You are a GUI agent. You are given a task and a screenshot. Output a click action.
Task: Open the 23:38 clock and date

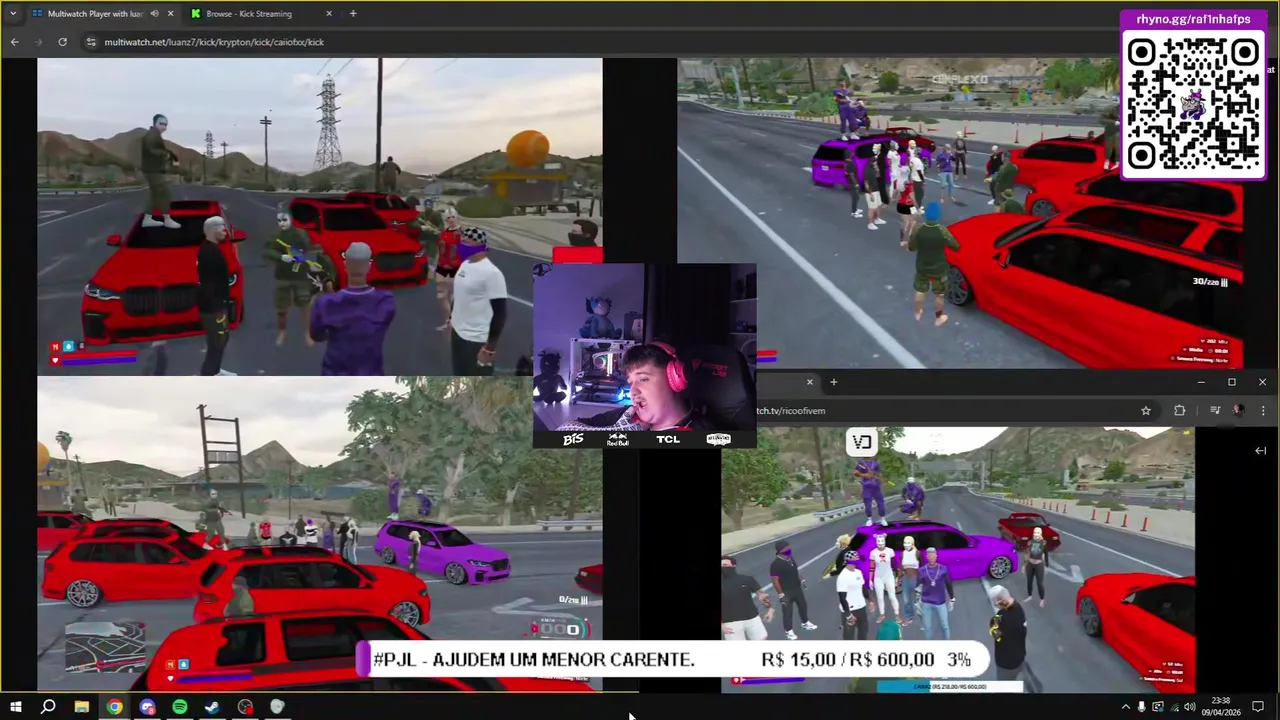pos(1220,707)
